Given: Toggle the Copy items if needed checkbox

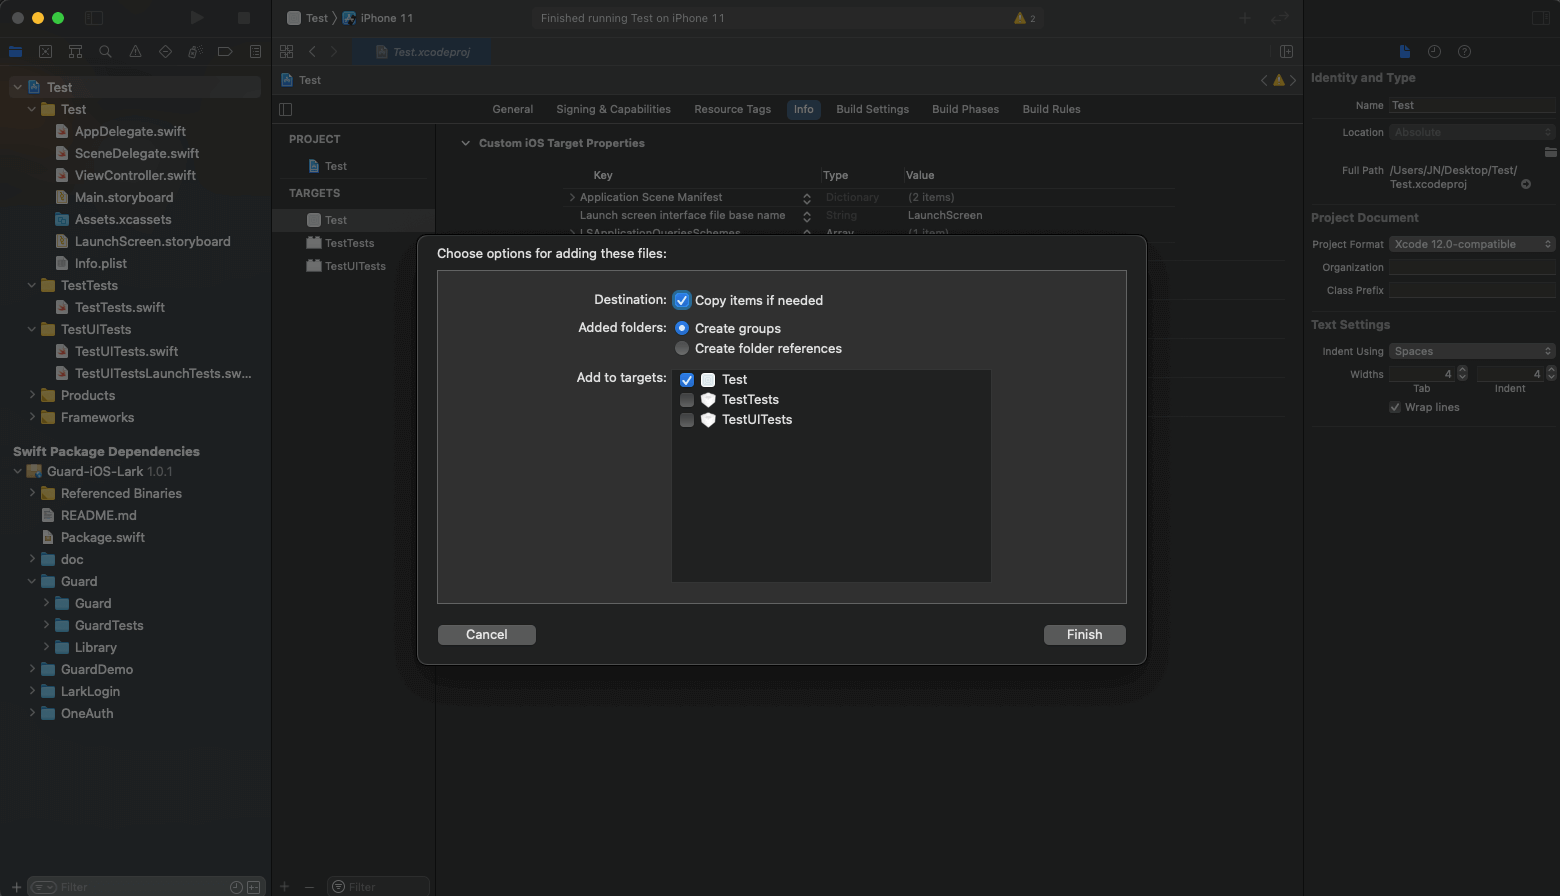Looking at the screenshot, I should [682, 300].
